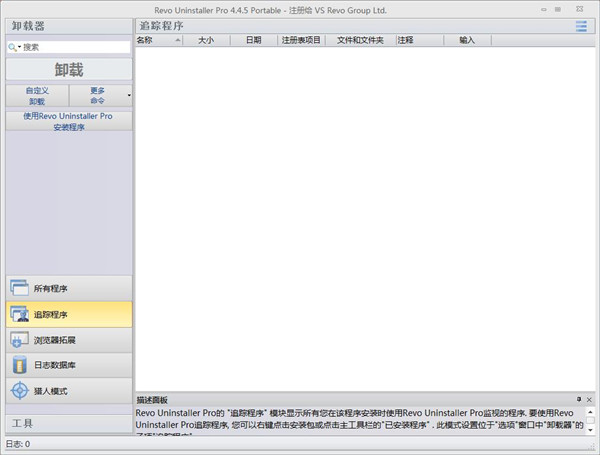Click into the 搜索 search field

coord(80,47)
